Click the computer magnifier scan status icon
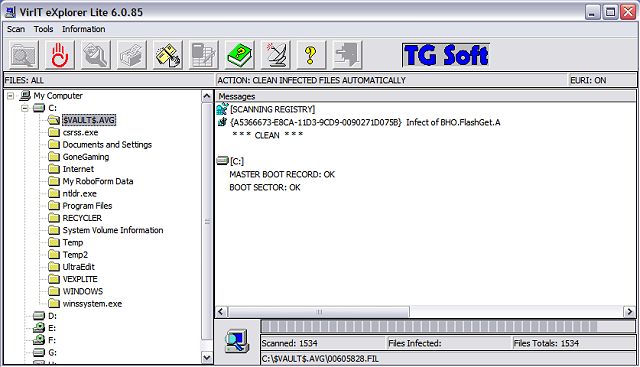Screen dimensions: 640x367 (x=237, y=341)
